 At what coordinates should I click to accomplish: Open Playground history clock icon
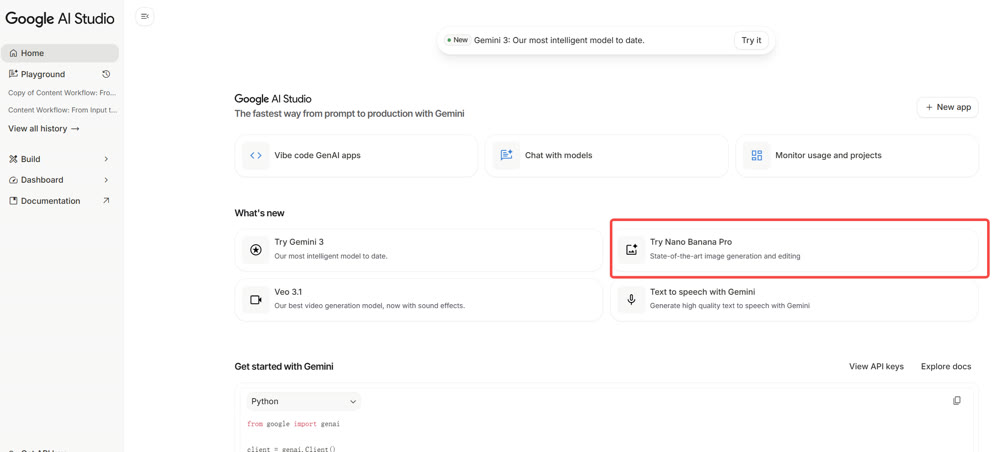tap(107, 74)
